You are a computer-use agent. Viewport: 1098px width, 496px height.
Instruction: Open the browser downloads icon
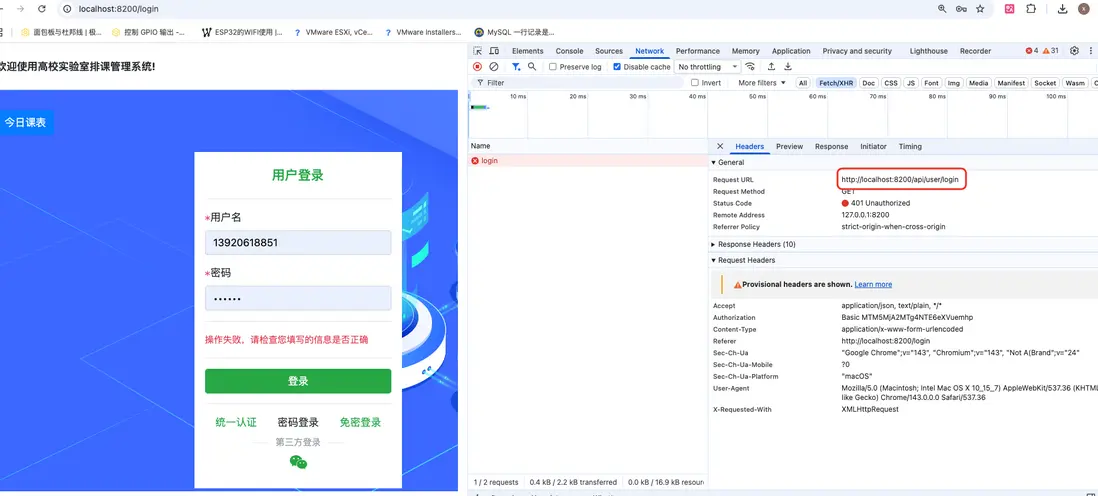(x=1062, y=9)
